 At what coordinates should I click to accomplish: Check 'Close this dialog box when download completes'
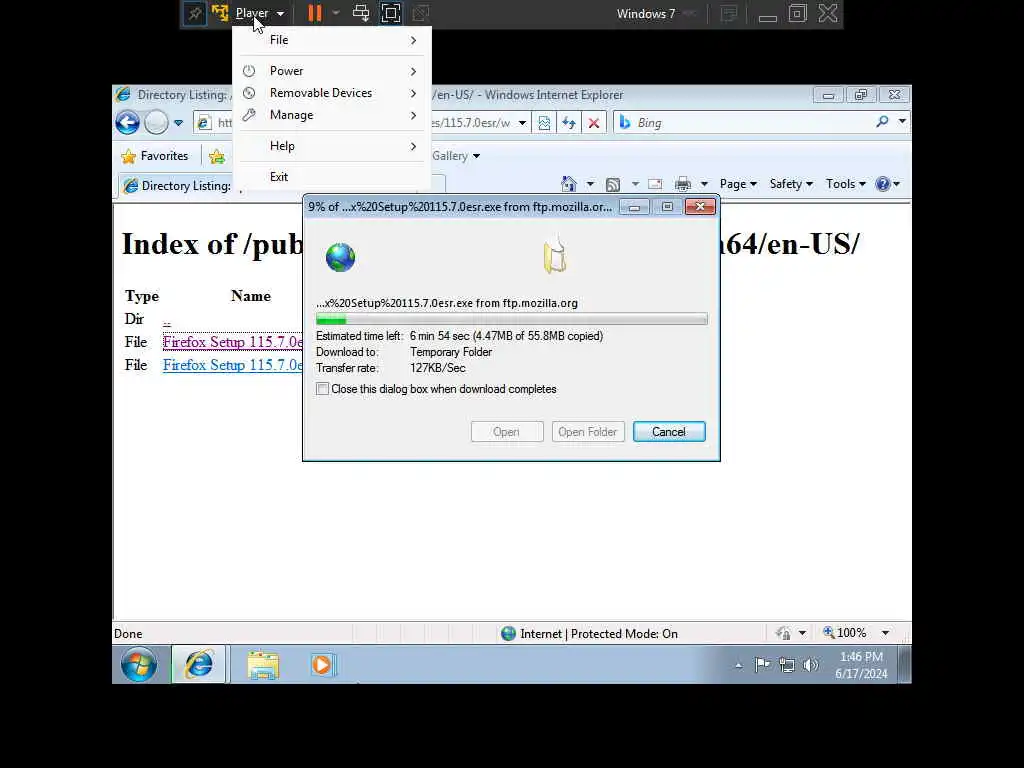[323, 389]
